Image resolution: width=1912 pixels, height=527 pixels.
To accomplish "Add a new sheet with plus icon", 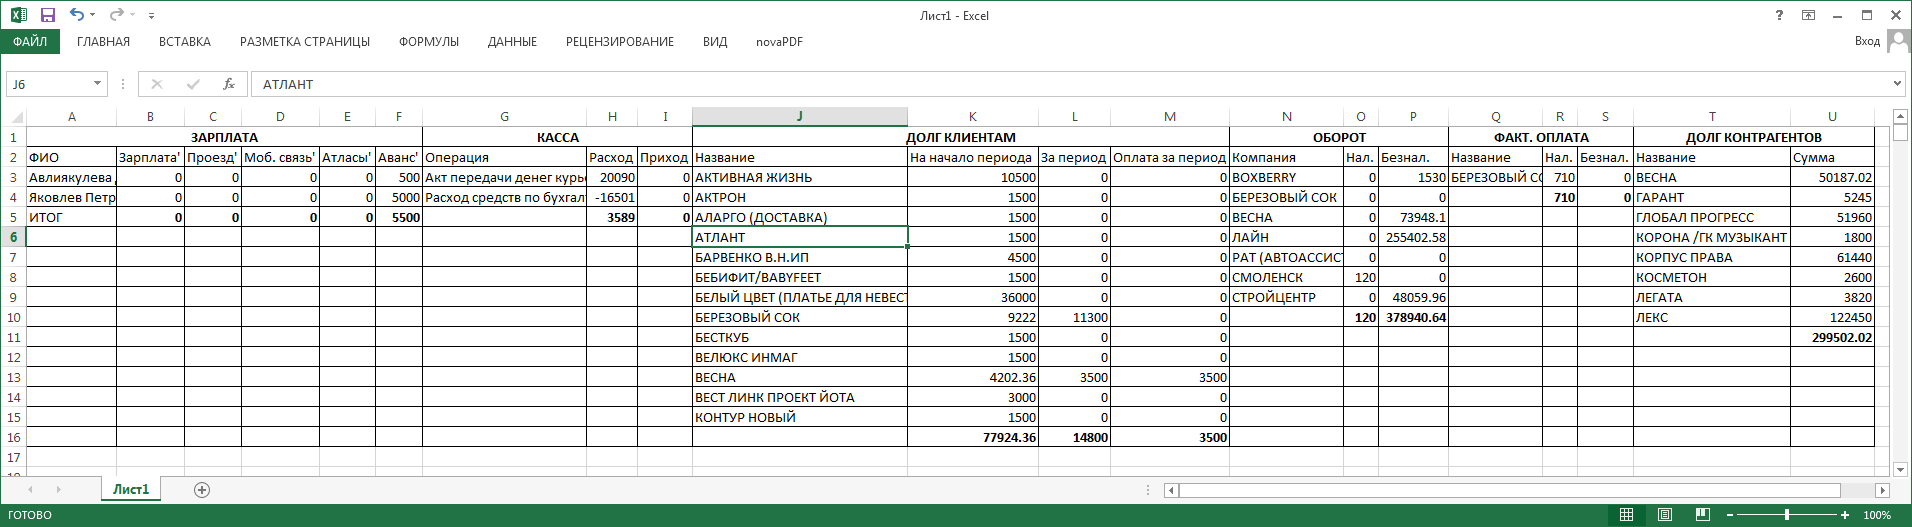I will [x=202, y=490].
